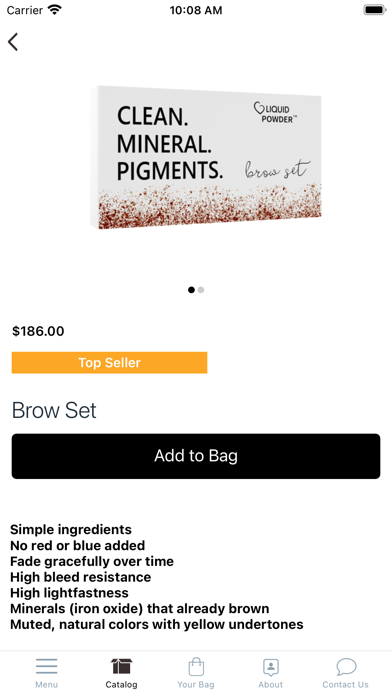Click the Liquid Powder heart logo

[x=258, y=108]
